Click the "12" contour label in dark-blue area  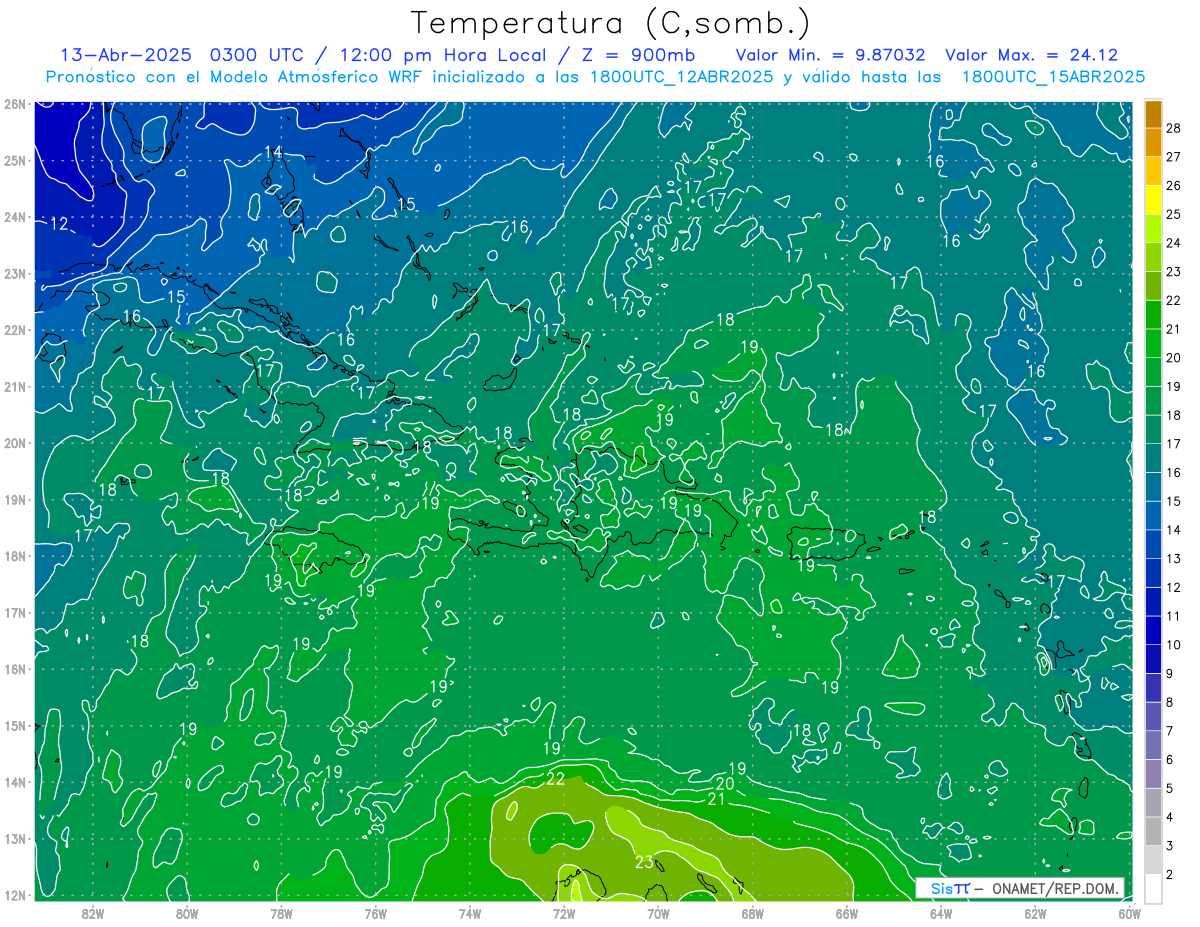(x=59, y=223)
